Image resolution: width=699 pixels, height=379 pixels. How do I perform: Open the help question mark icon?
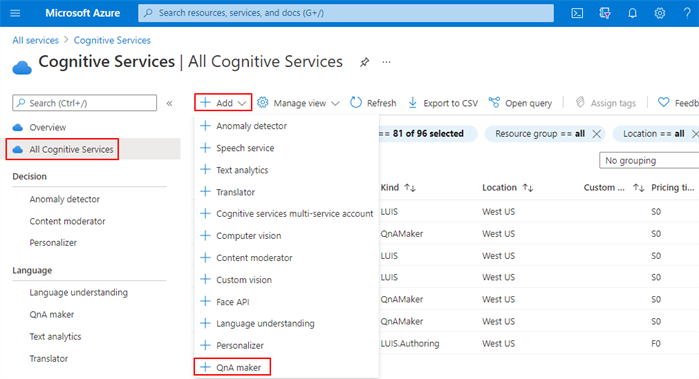click(x=687, y=13)
